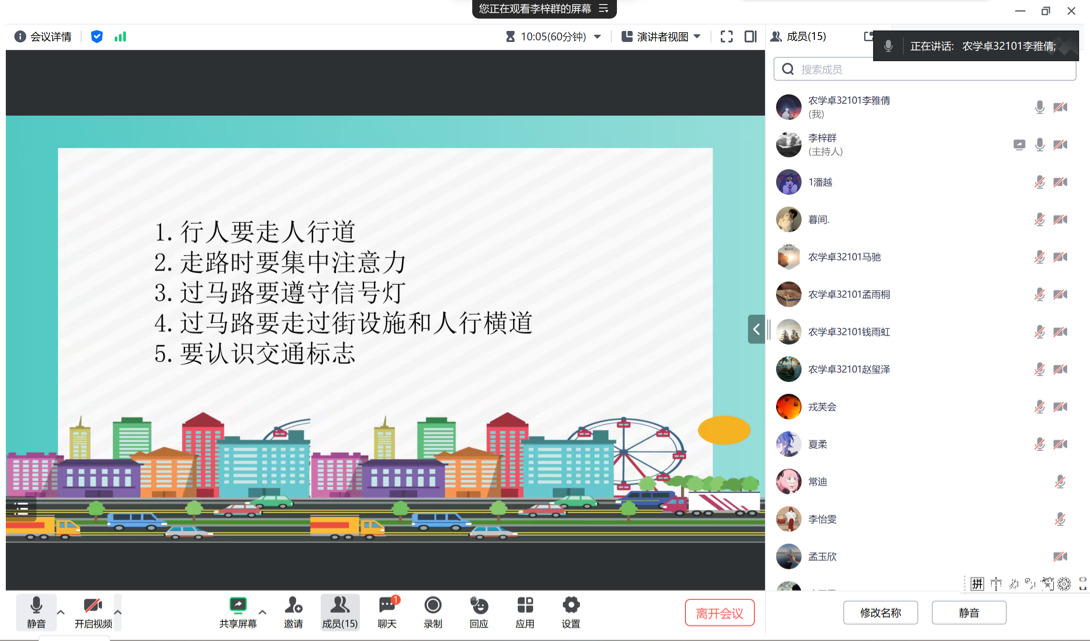This screenshot has height=641, width=1090.
Task: Enter fullscreen with the fullscreen icon
Action: 727,37
